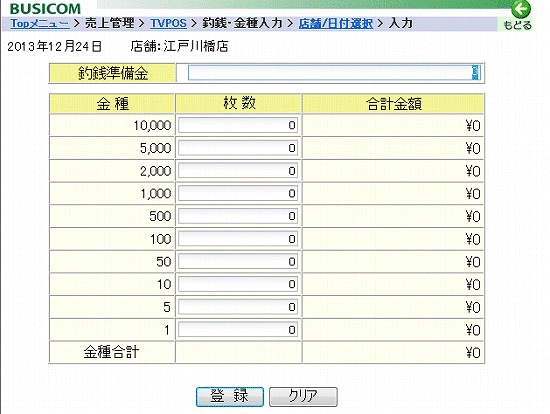Open the 店舗/日付選択 breadcrumb link
The width and height of the screenshot is (550, 414).
pos(336,24)
